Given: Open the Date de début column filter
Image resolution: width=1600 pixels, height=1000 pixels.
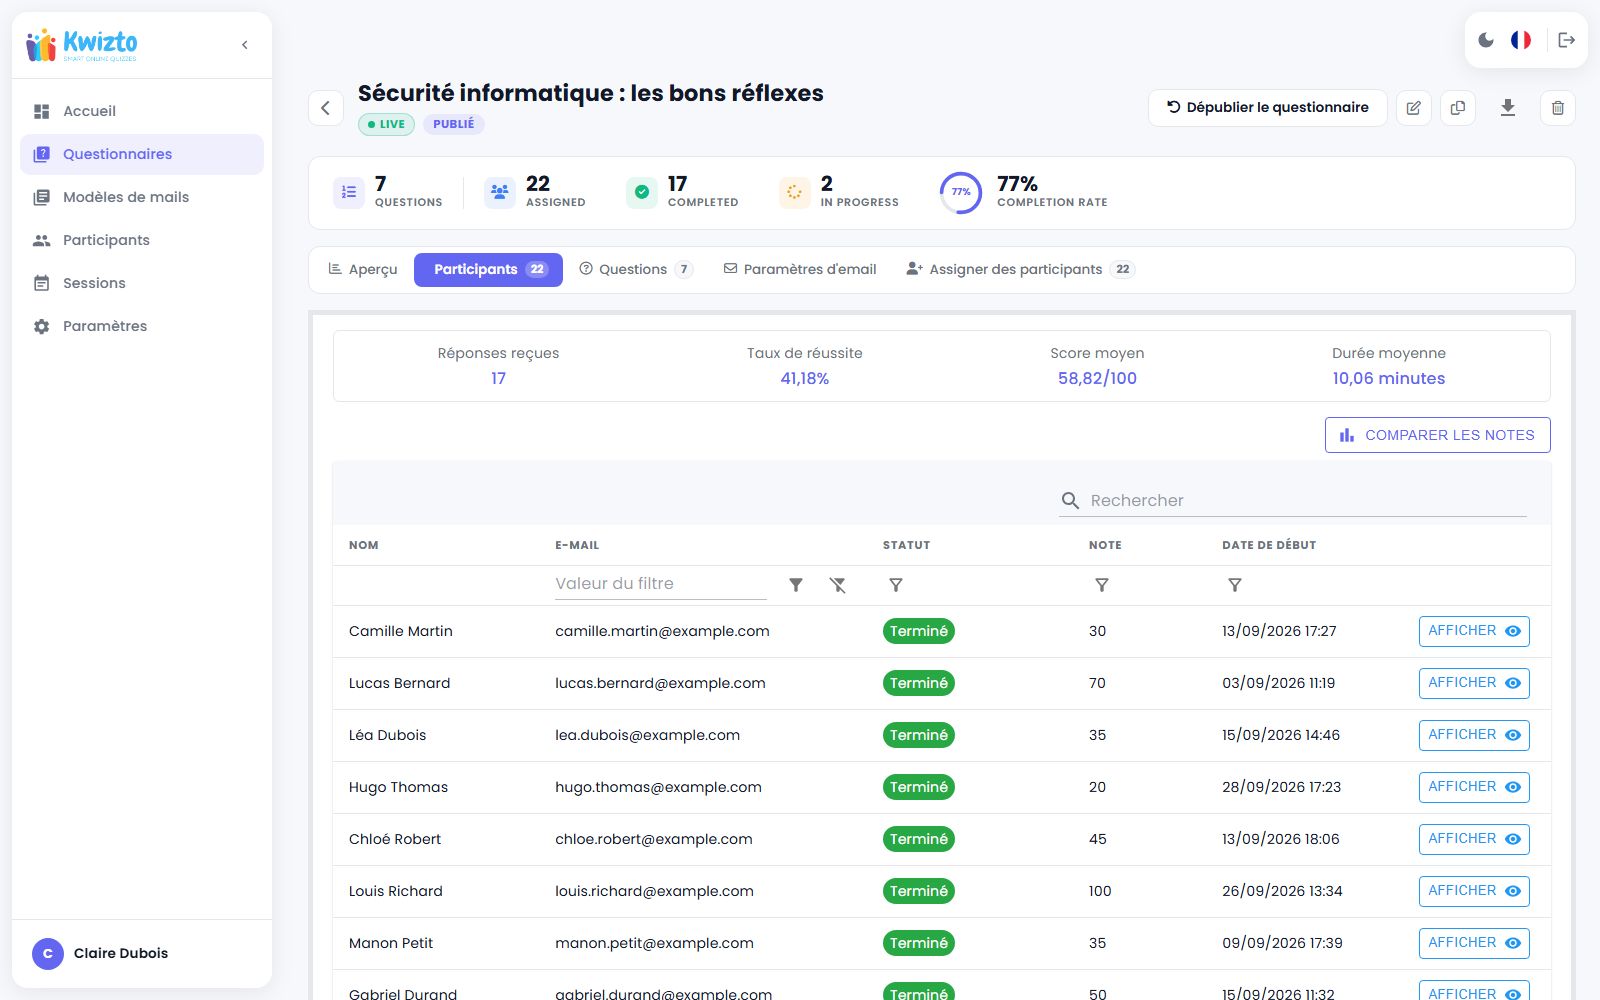Looking at the screenshot, I should tap(1235, 585).
